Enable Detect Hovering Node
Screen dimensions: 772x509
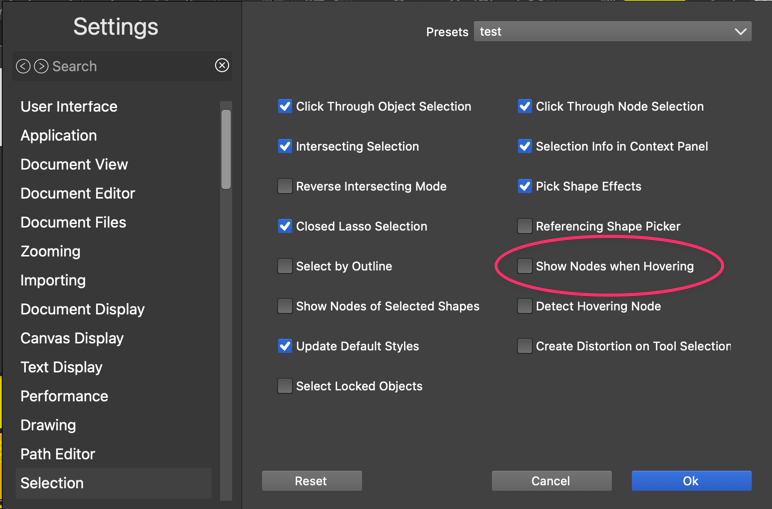coord(525,306)
